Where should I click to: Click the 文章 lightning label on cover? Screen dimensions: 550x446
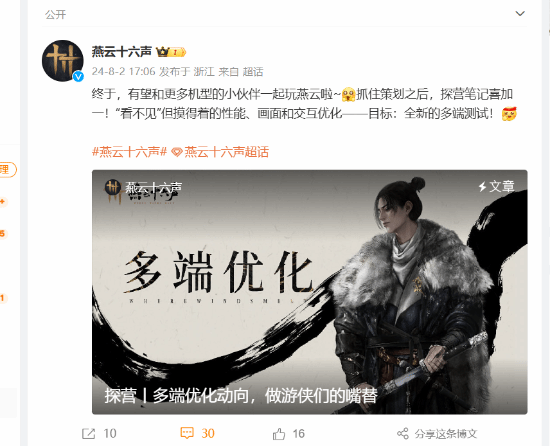pyautogui.click(x=497, y=186)
